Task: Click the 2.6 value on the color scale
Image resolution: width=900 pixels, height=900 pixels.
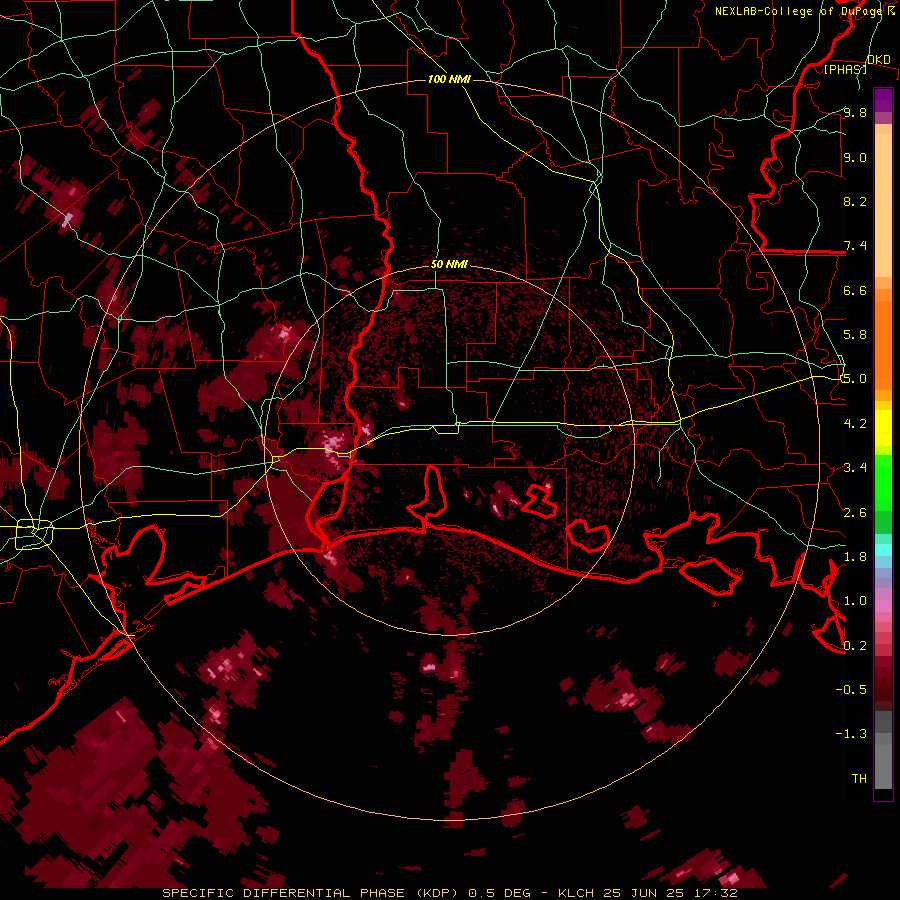Action: [x=855, y=512]
